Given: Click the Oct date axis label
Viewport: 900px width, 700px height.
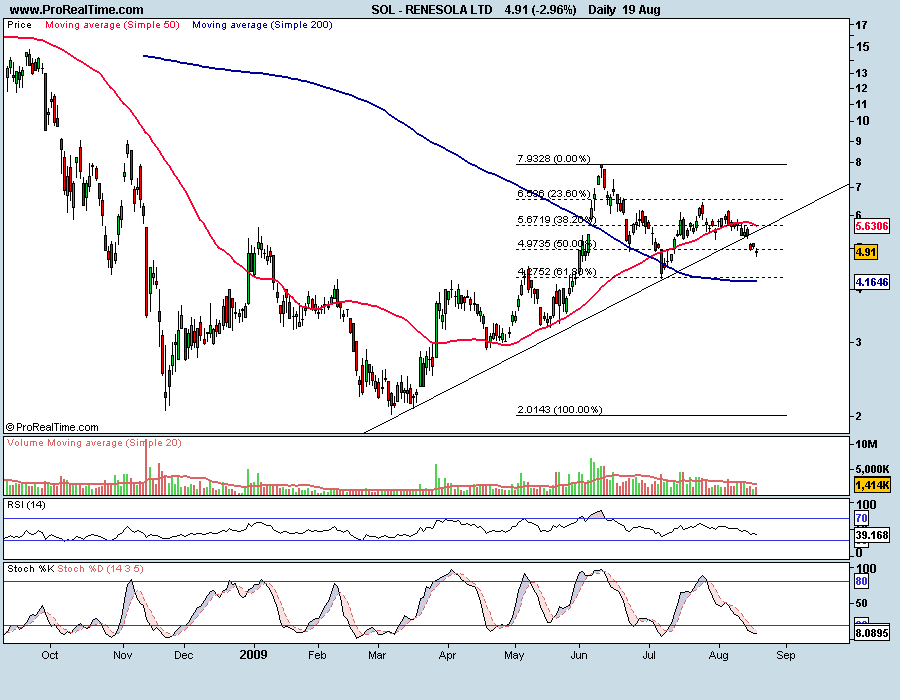Looking at the screenshot, I should [x=50, y=655].
